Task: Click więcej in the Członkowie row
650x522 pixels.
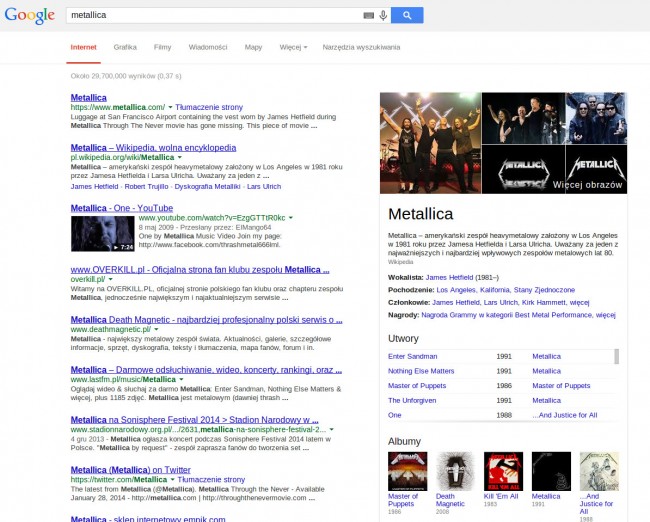Action: coord(580,303)
